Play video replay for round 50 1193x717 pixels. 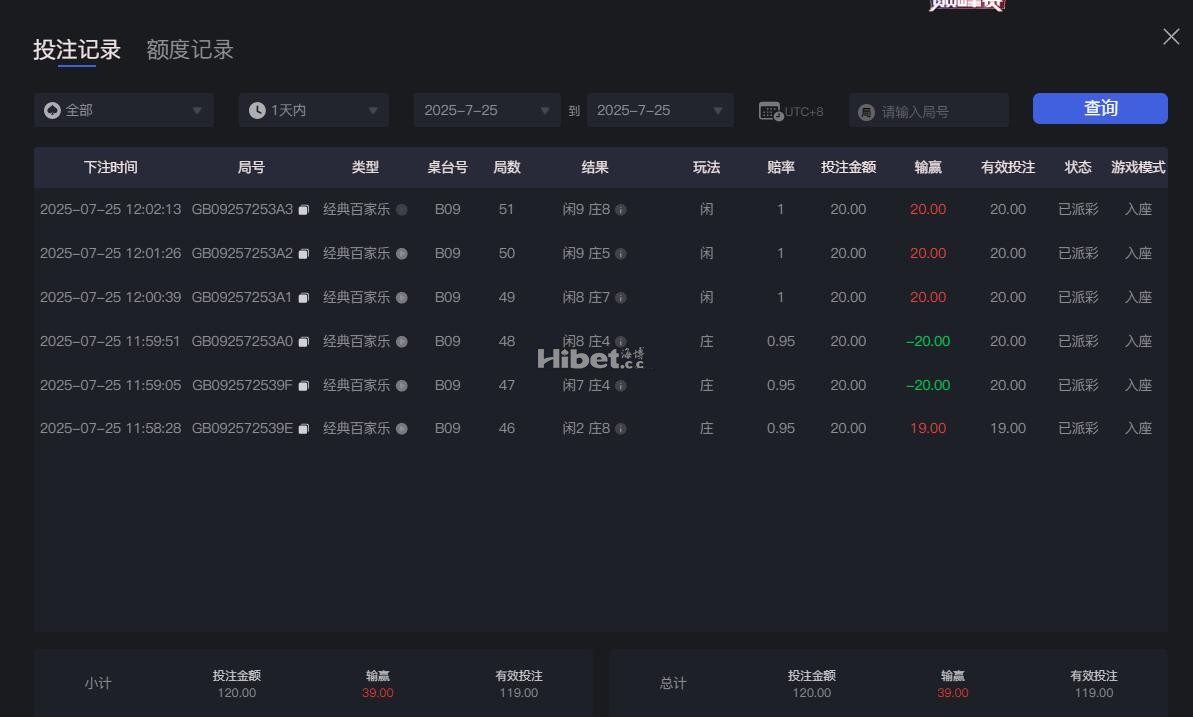pos(402,254)
